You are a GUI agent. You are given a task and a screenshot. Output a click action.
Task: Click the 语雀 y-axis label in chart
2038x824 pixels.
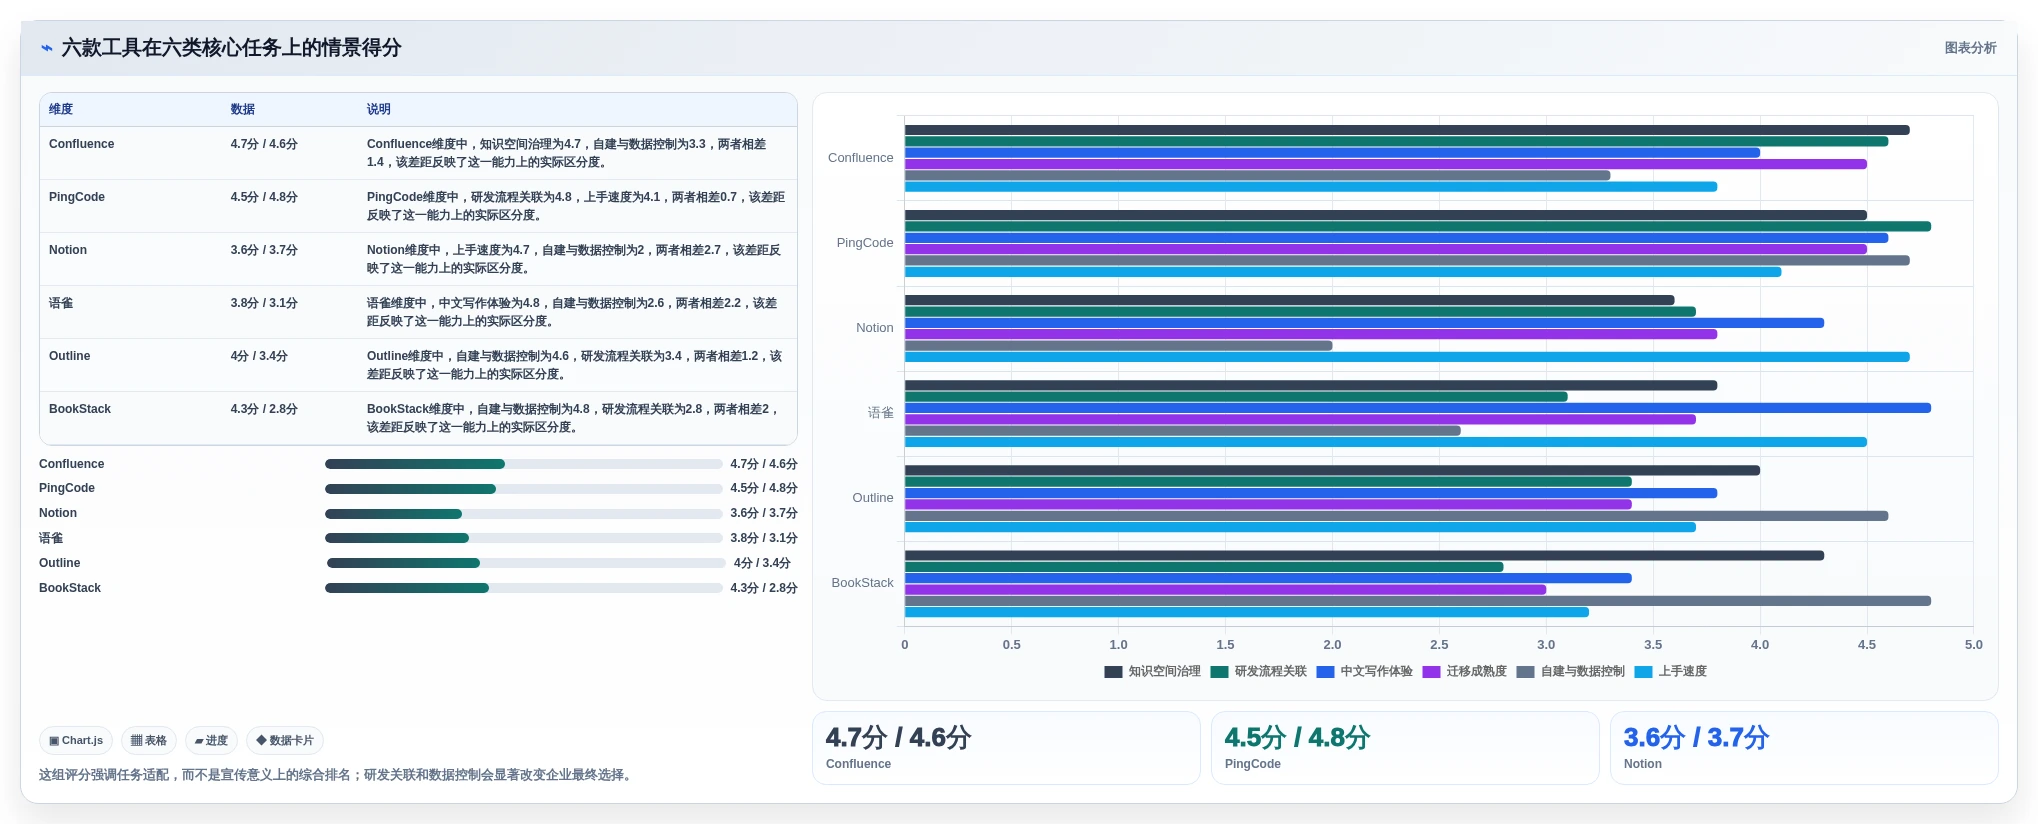pos(881,413)
